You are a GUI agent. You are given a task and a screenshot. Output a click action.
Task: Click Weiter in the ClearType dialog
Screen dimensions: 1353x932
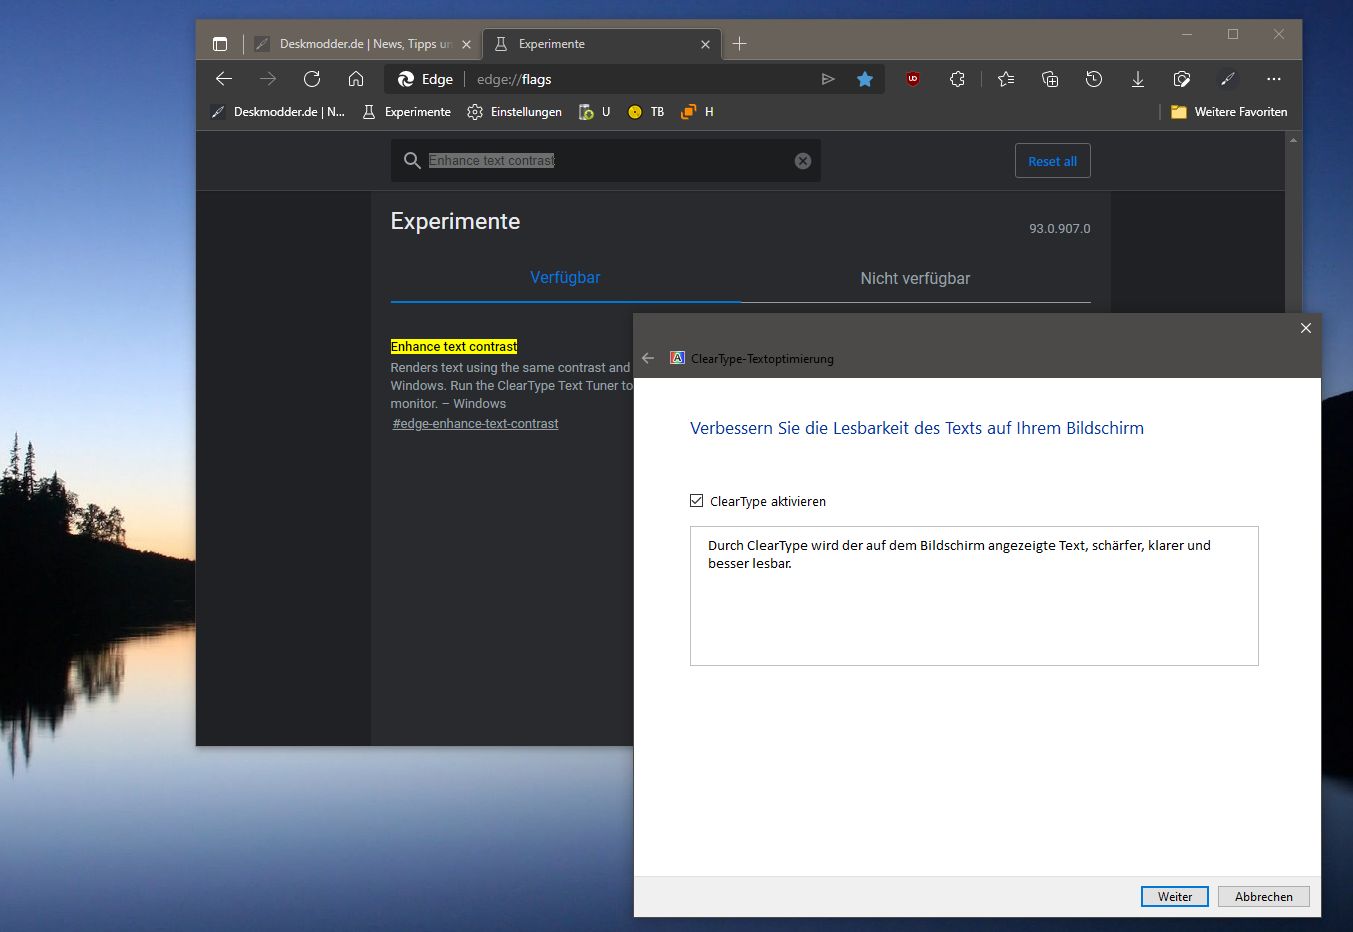pos(1175,897)
